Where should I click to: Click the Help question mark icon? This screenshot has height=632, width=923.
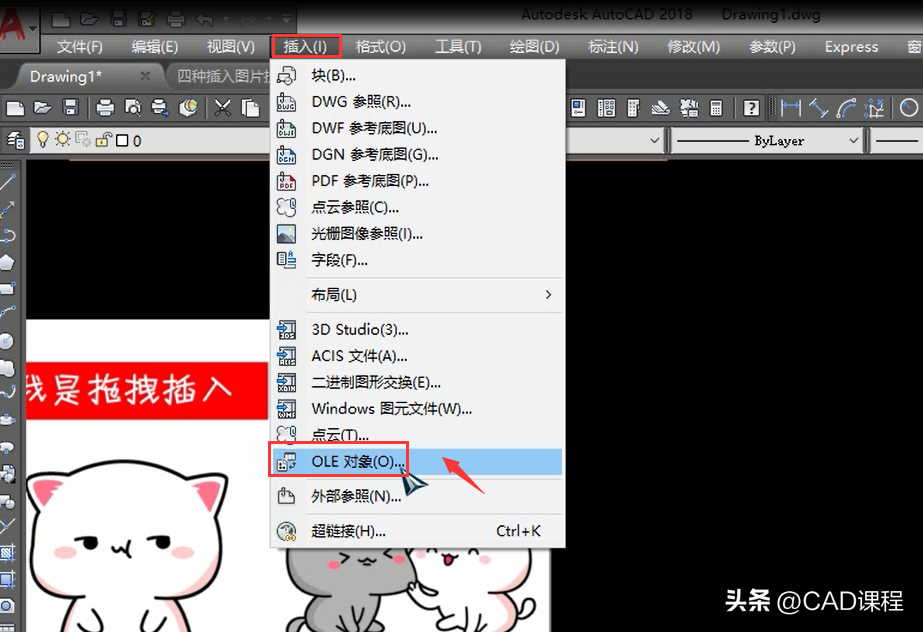(751, 108)
